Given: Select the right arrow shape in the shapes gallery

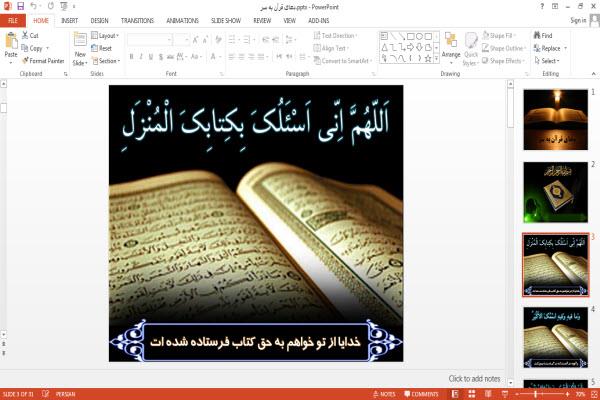Looking at the screenshot, I should (411, 47).
